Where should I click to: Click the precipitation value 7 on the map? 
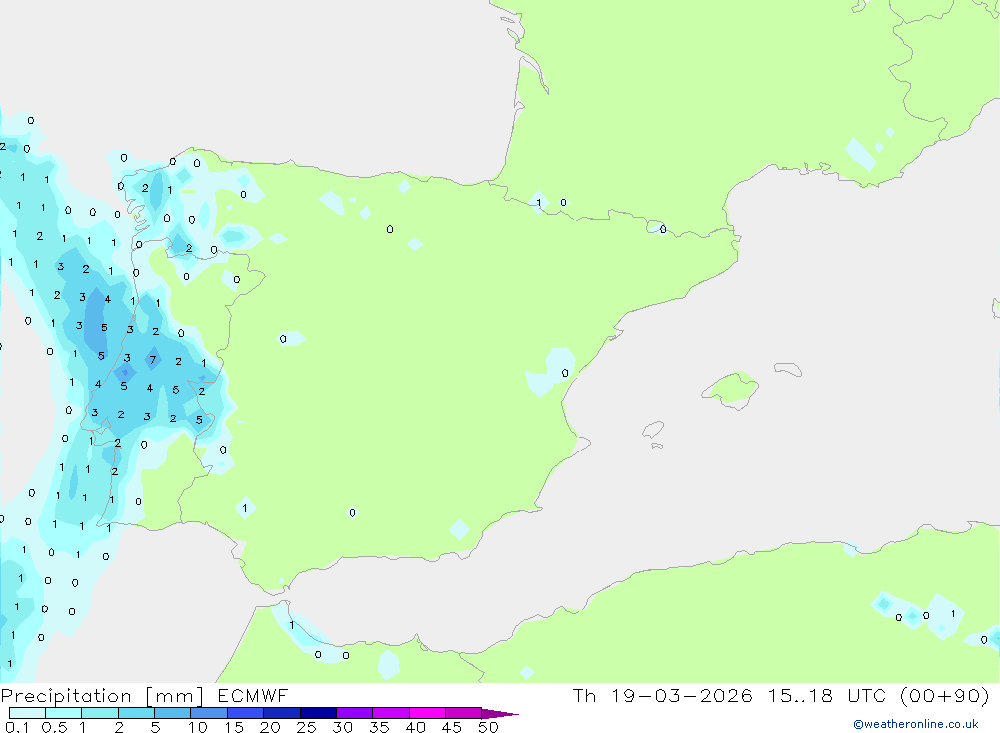coord(152,360)
